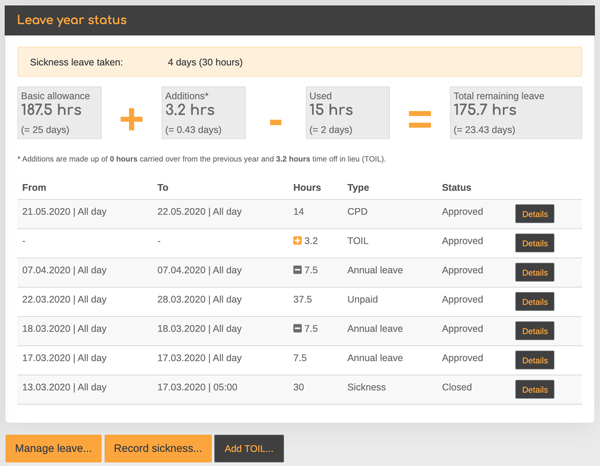View Details of 07.04.2020 annual leave
The height and width of the screenshot is (466, 600).
(x=534, y=272)
